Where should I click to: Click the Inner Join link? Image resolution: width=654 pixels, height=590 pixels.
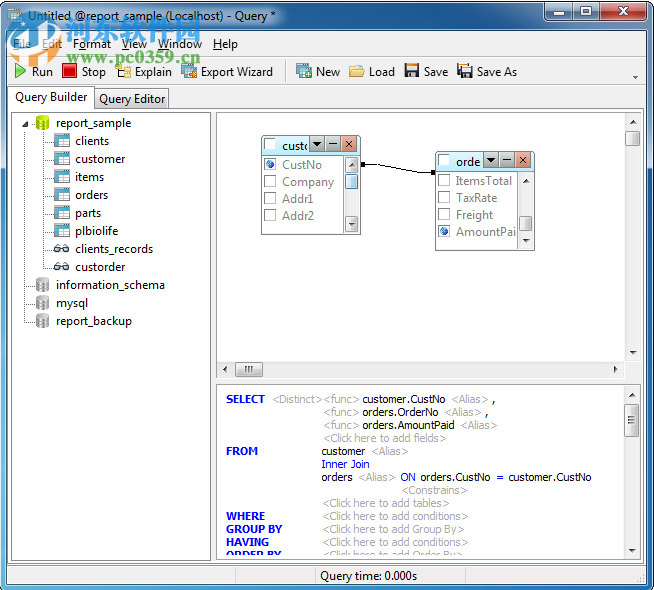345,464
